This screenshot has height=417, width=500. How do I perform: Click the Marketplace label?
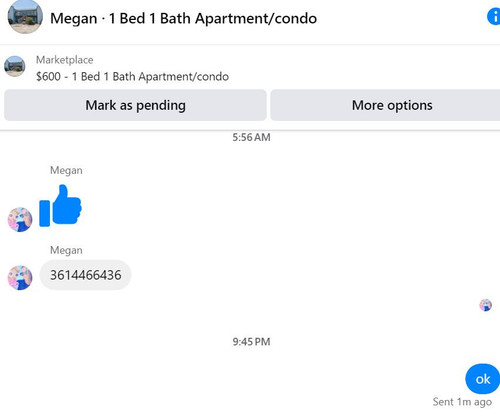point(65,60)
